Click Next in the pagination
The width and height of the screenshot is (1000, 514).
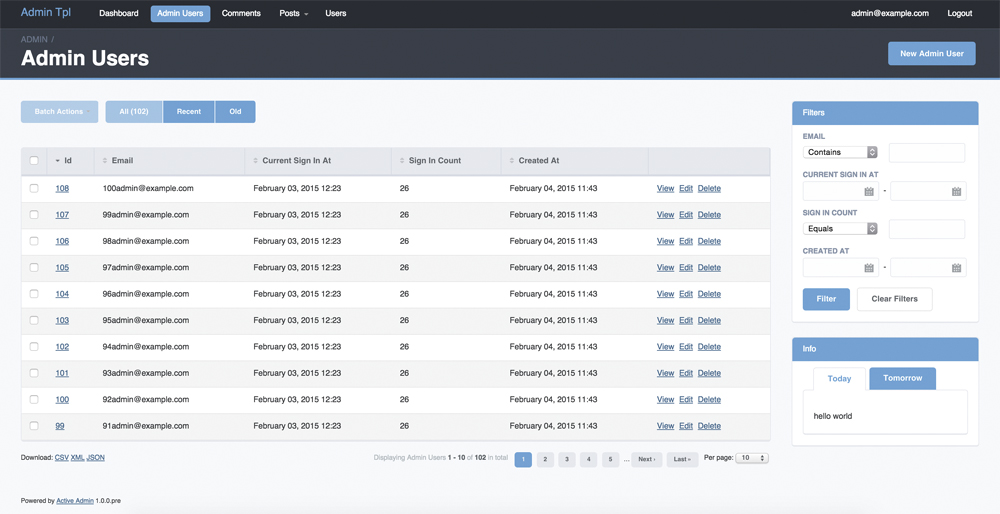pyautogui.click(x=647, y=459)
